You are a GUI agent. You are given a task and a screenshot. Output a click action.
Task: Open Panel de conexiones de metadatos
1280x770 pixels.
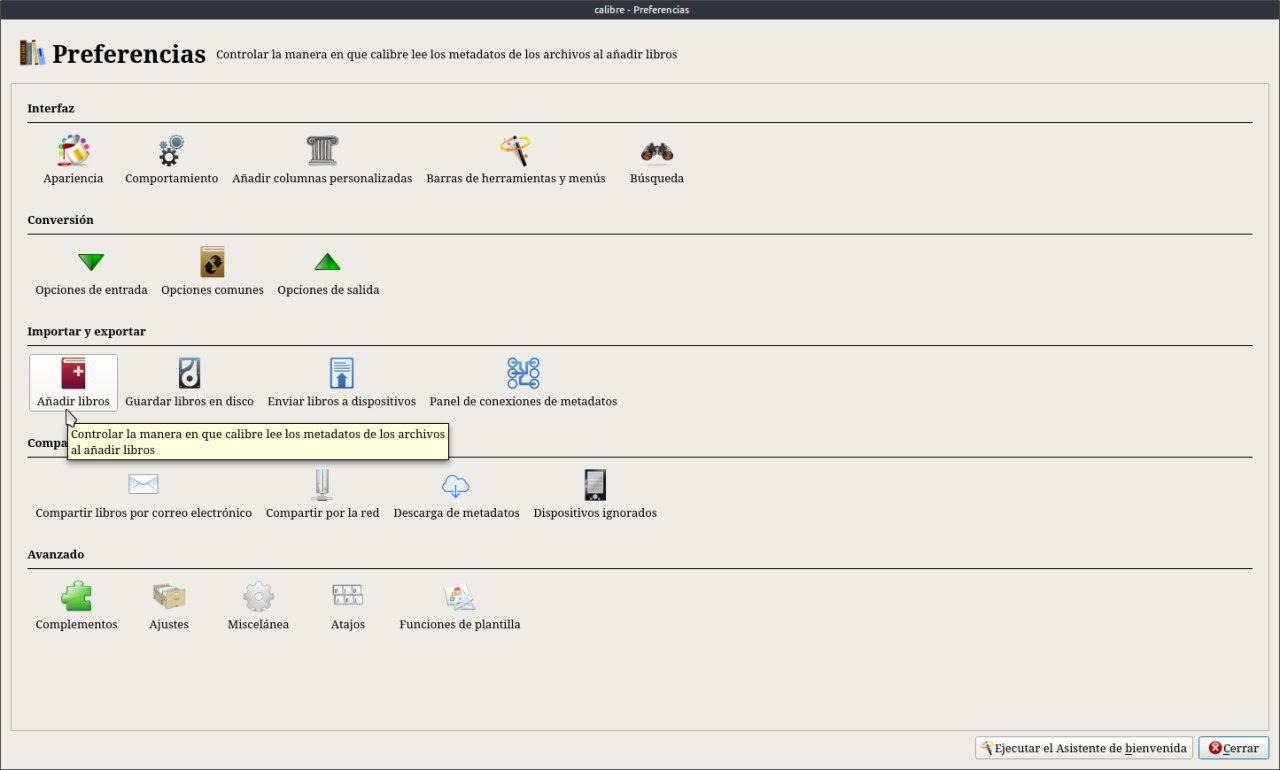[523, 383]
